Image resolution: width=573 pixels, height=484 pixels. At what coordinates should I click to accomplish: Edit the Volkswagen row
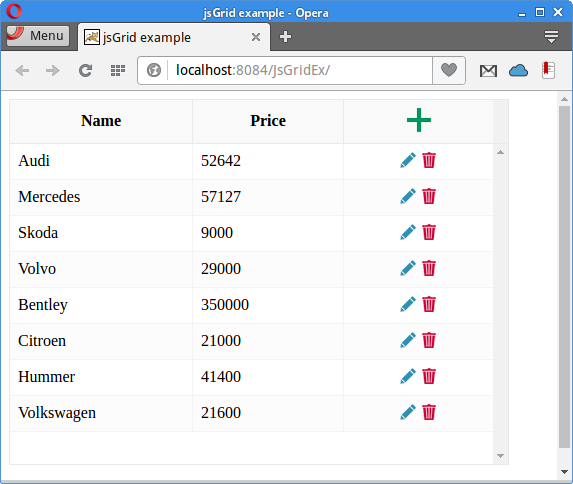408,412
